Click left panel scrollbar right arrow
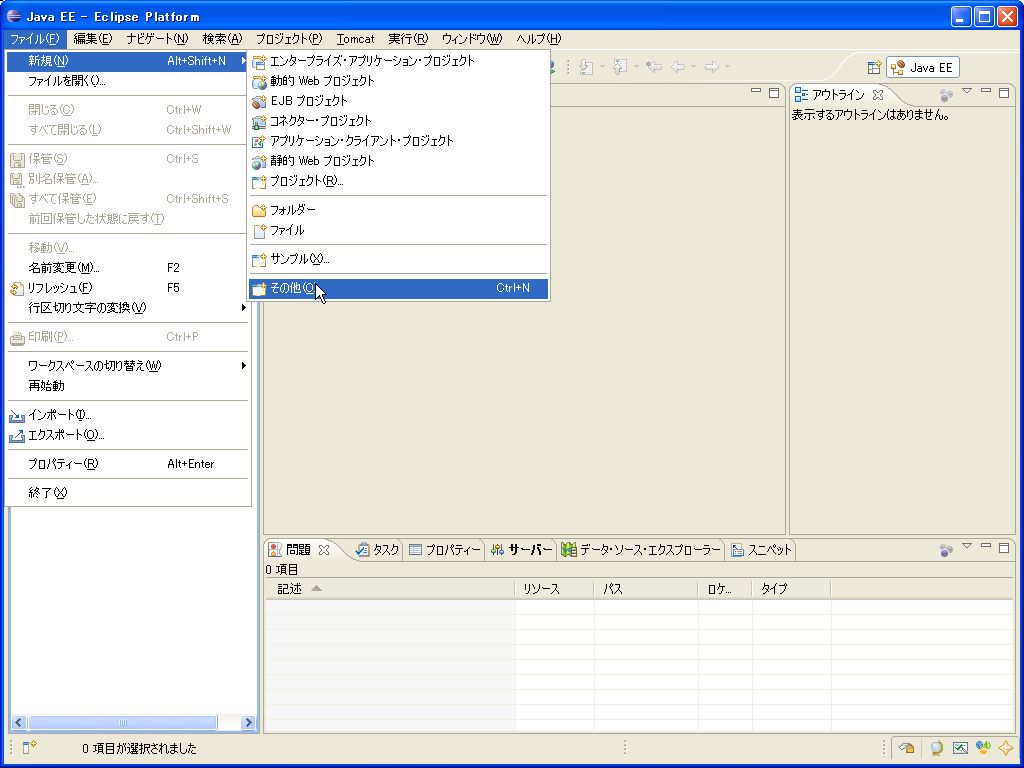This screenshot has height=768, width=1024. (x=248, y=722)
